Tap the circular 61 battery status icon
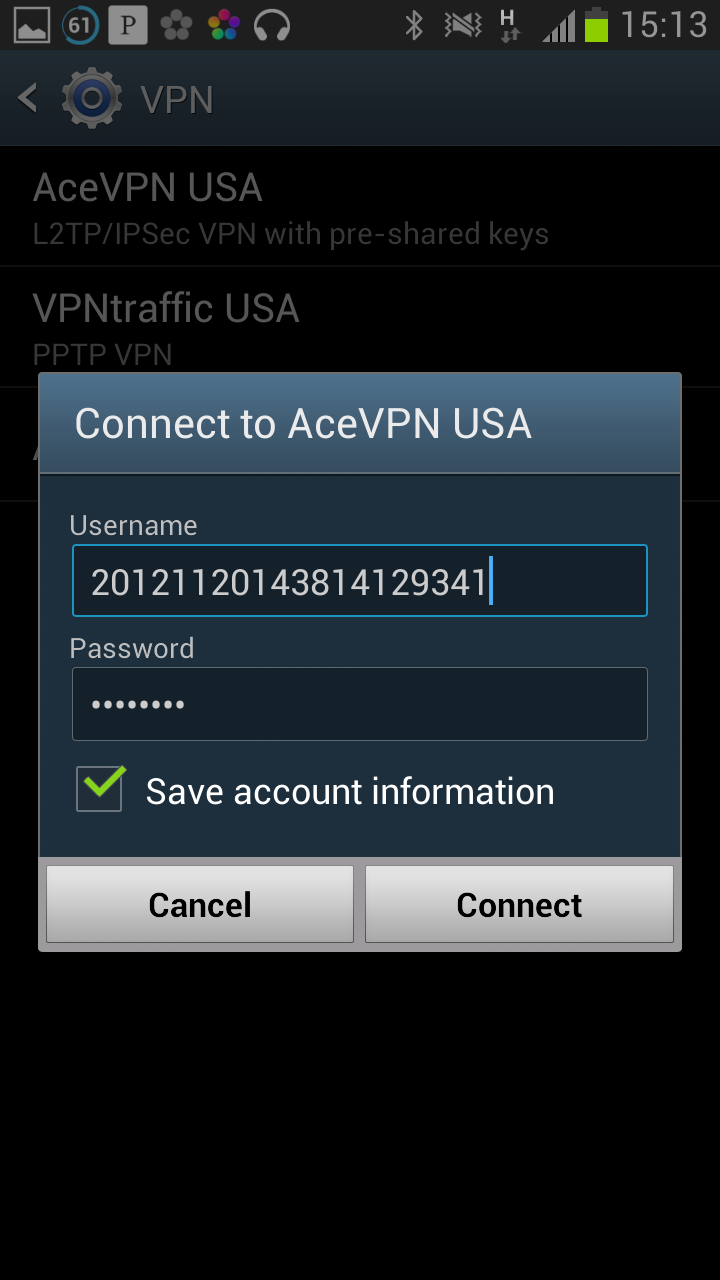The image size is (720, 1280). [80, 25]
